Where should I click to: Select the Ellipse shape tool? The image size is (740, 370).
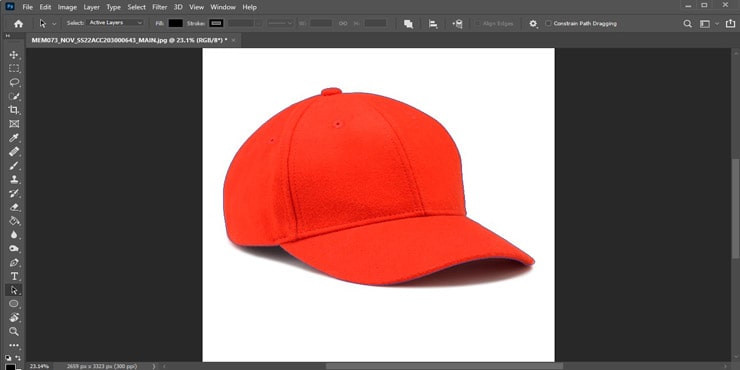click(14, 303)
